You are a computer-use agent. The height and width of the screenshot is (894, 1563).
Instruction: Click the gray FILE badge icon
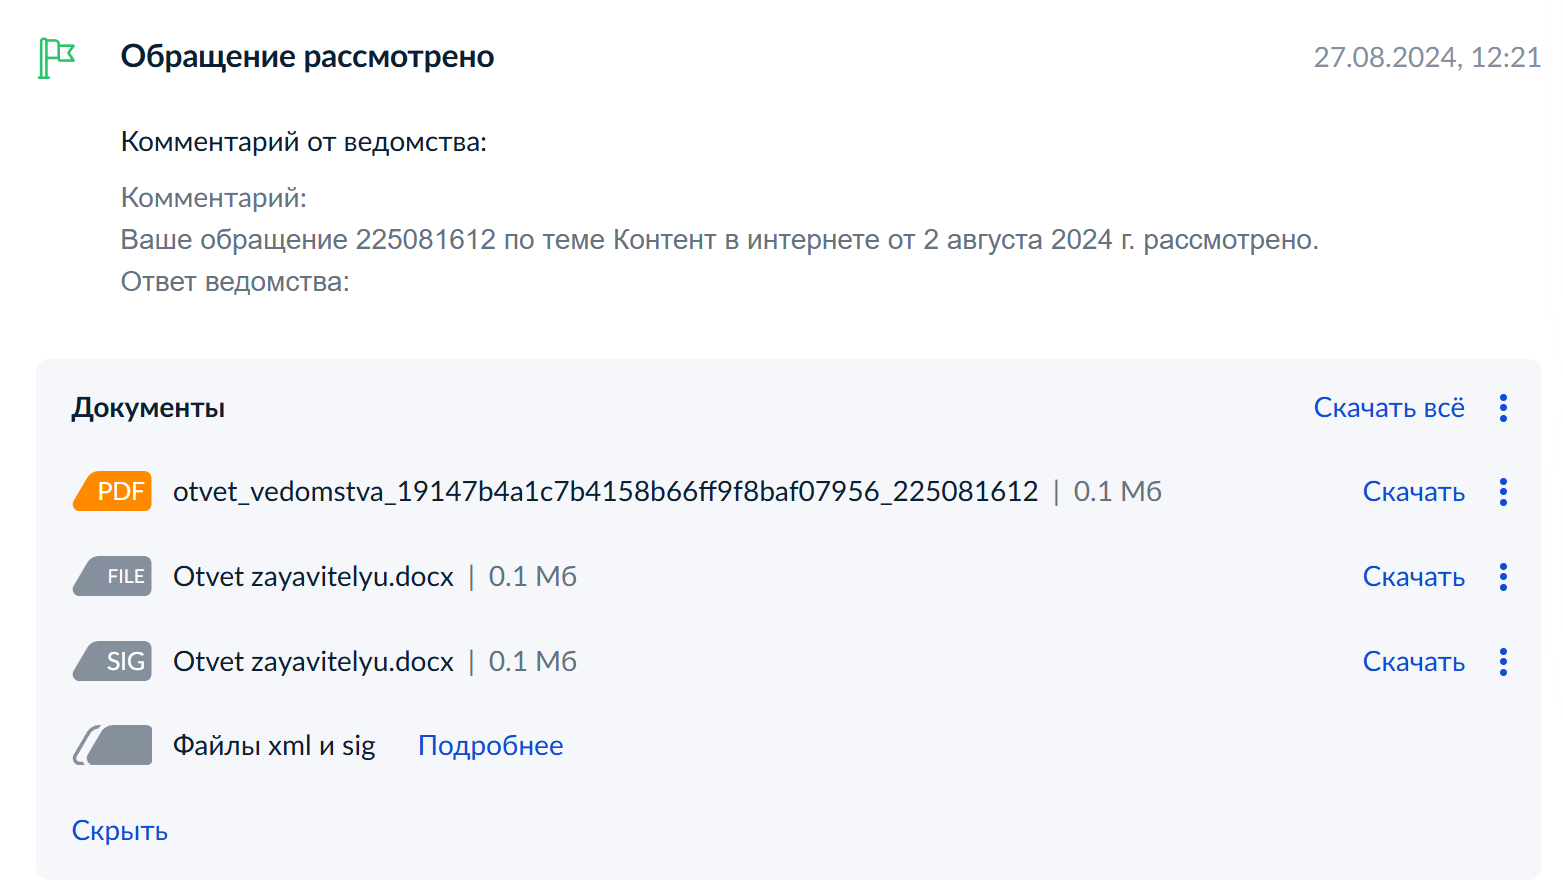coord(113,576)
